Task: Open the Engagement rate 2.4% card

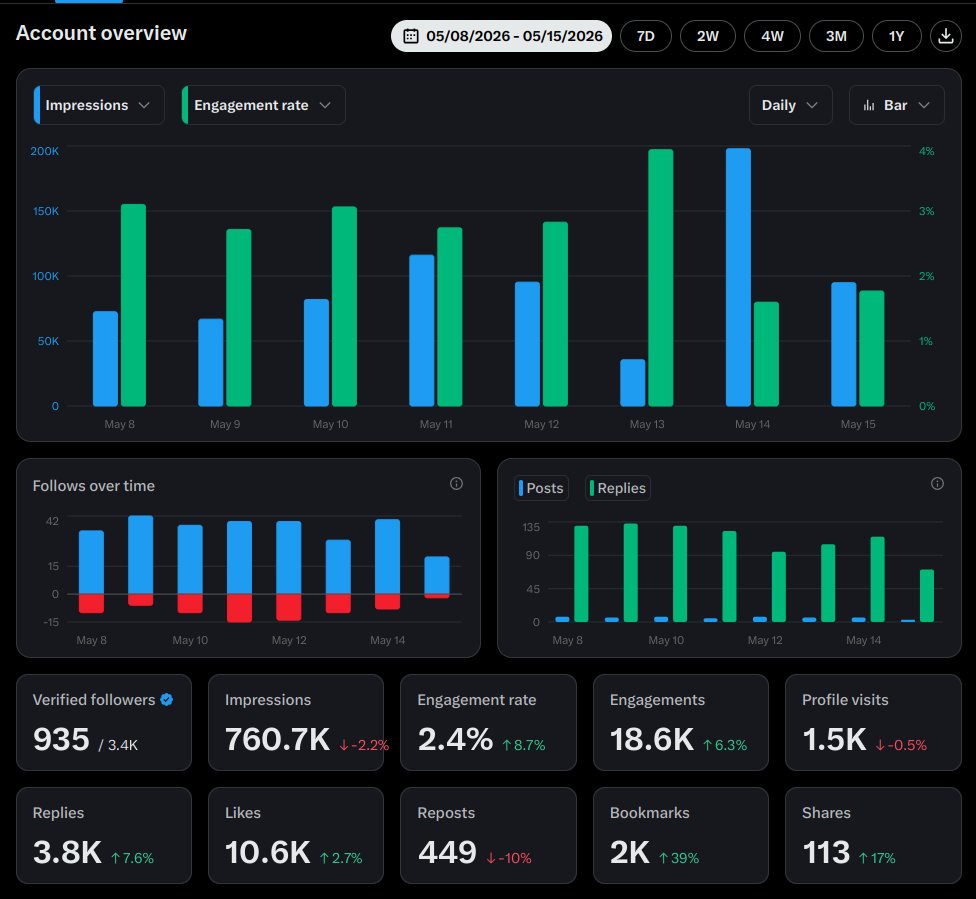Action: [488, 722]
